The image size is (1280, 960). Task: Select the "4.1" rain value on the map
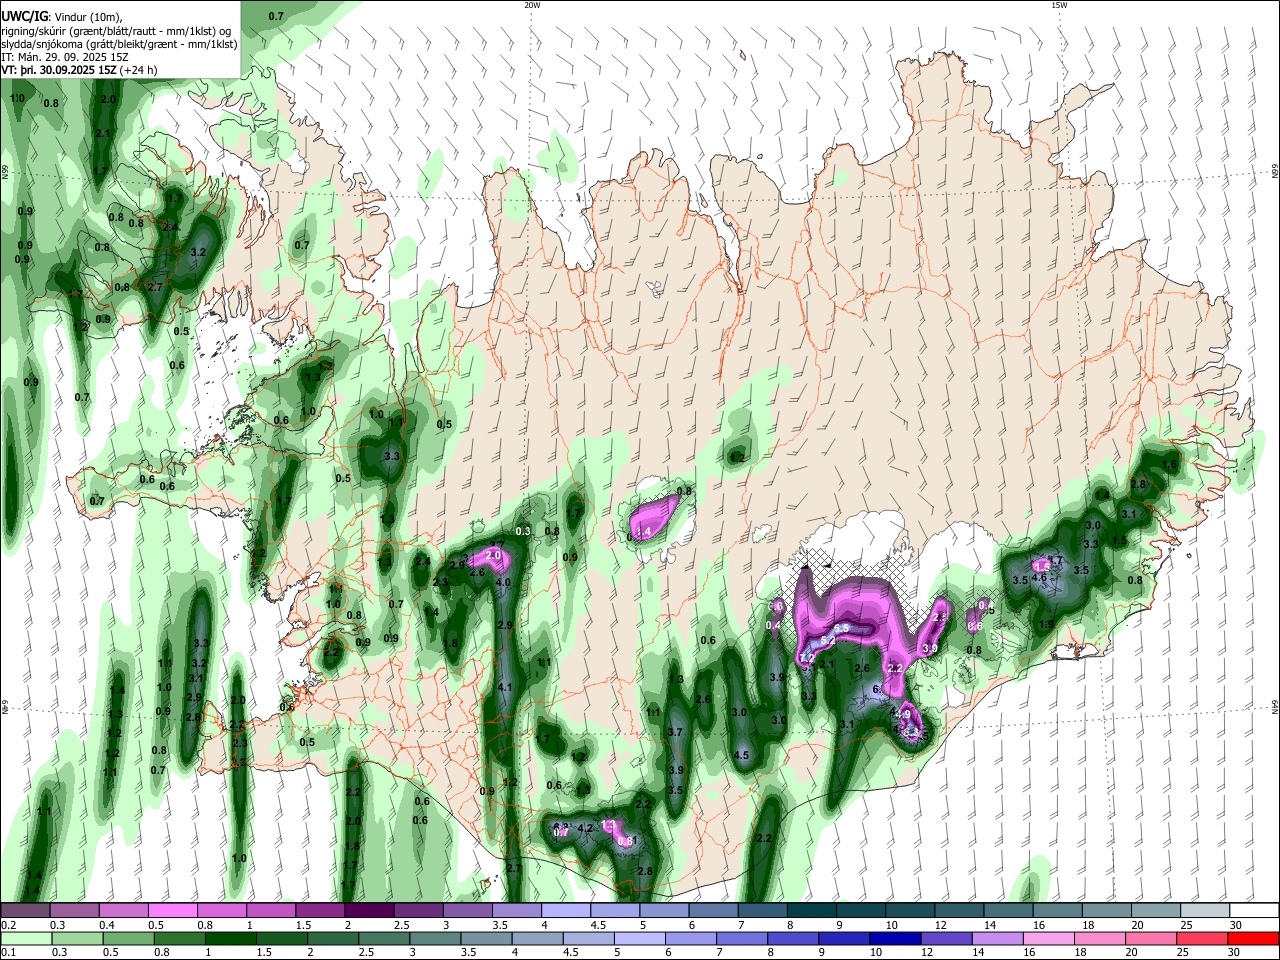(x=505, y=687)
